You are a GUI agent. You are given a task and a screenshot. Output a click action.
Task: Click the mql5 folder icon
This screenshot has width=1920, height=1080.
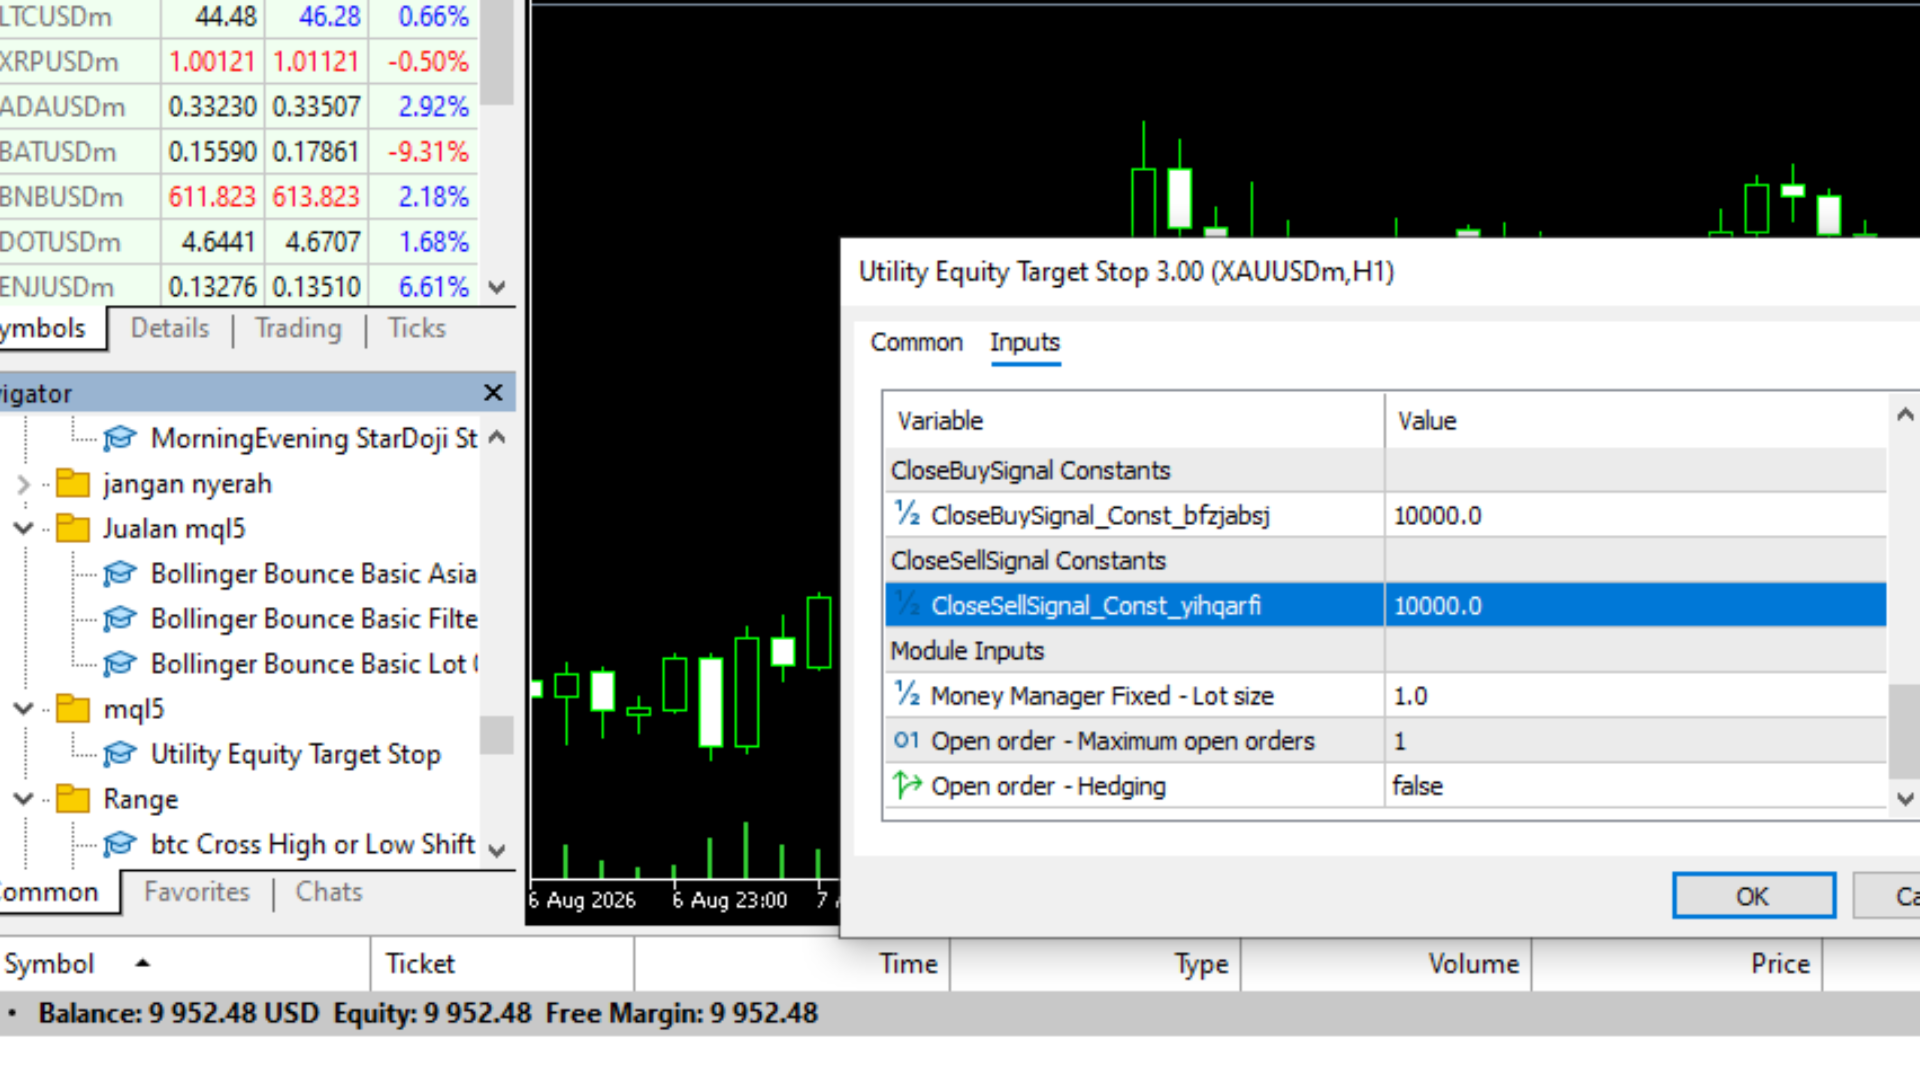(73, 709)
